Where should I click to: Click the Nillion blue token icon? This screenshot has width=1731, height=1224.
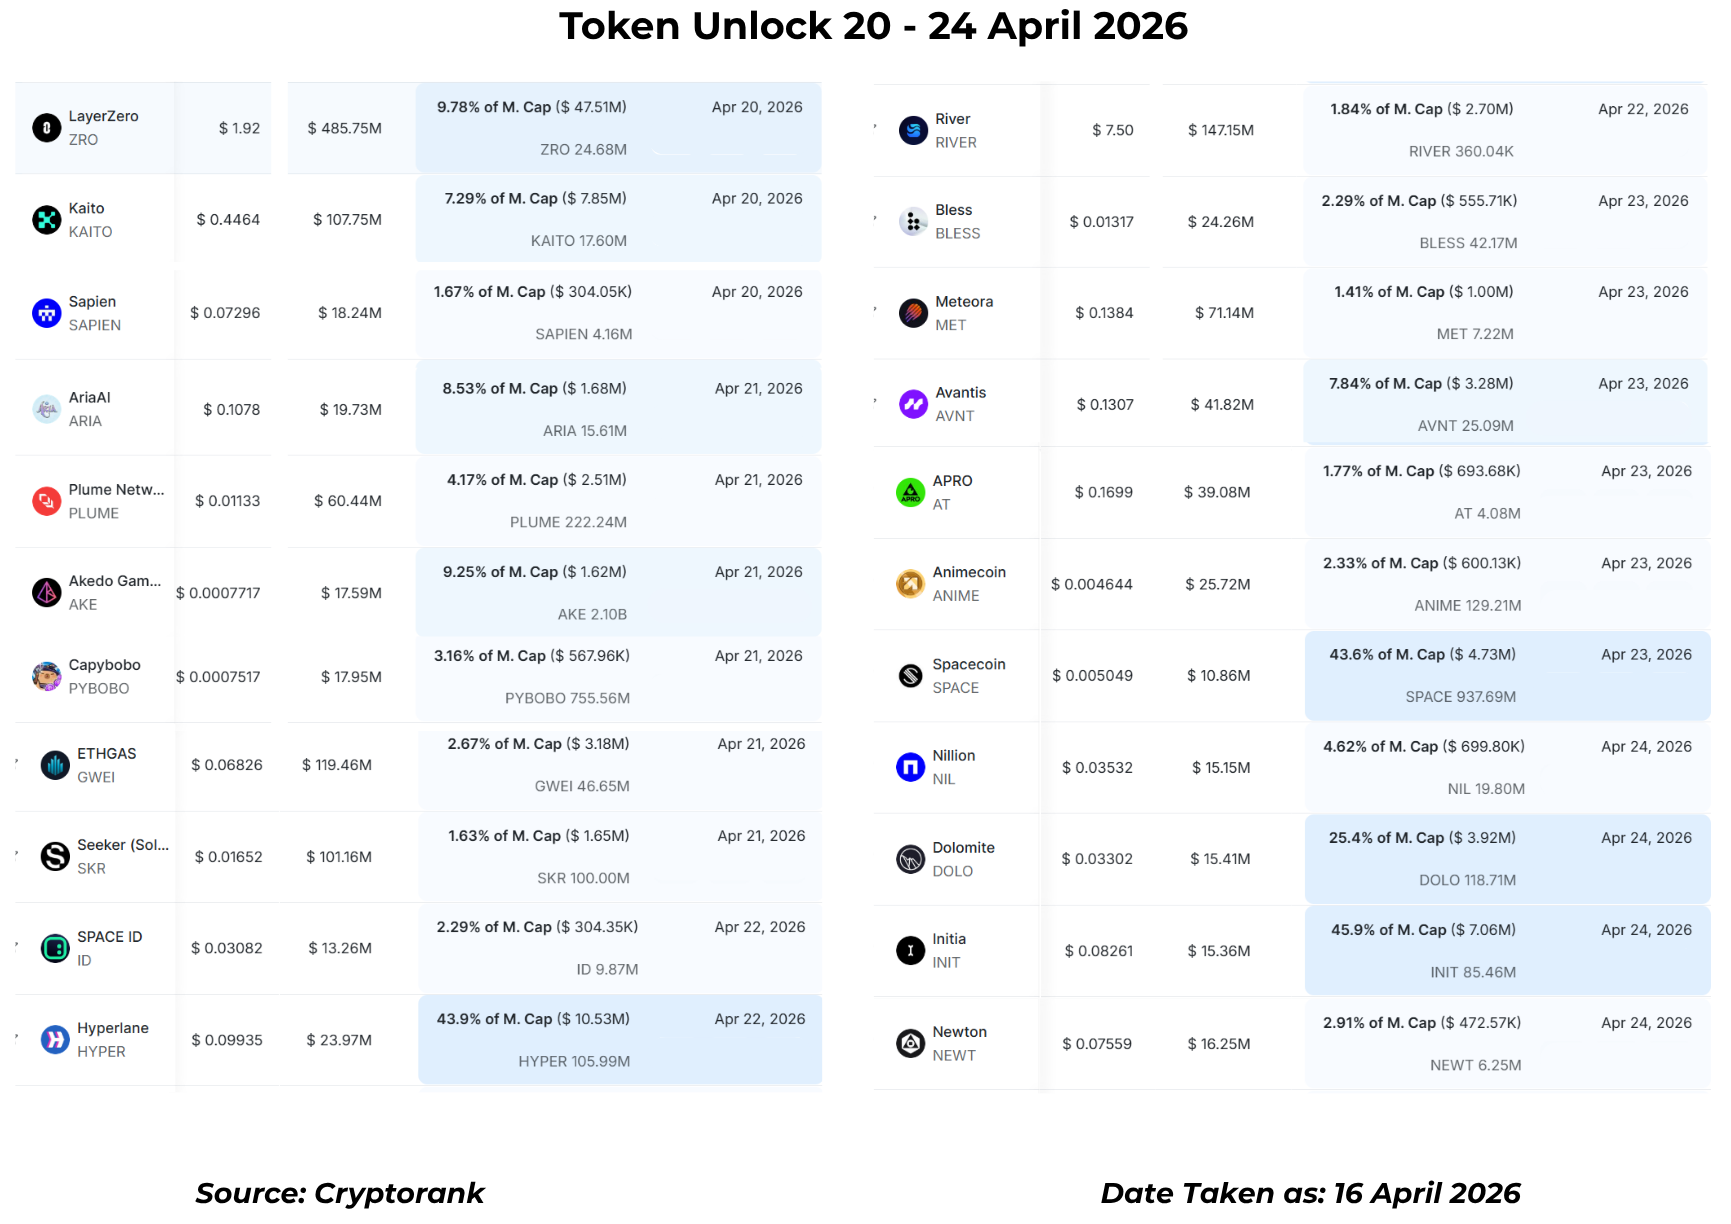pos(910,767)
